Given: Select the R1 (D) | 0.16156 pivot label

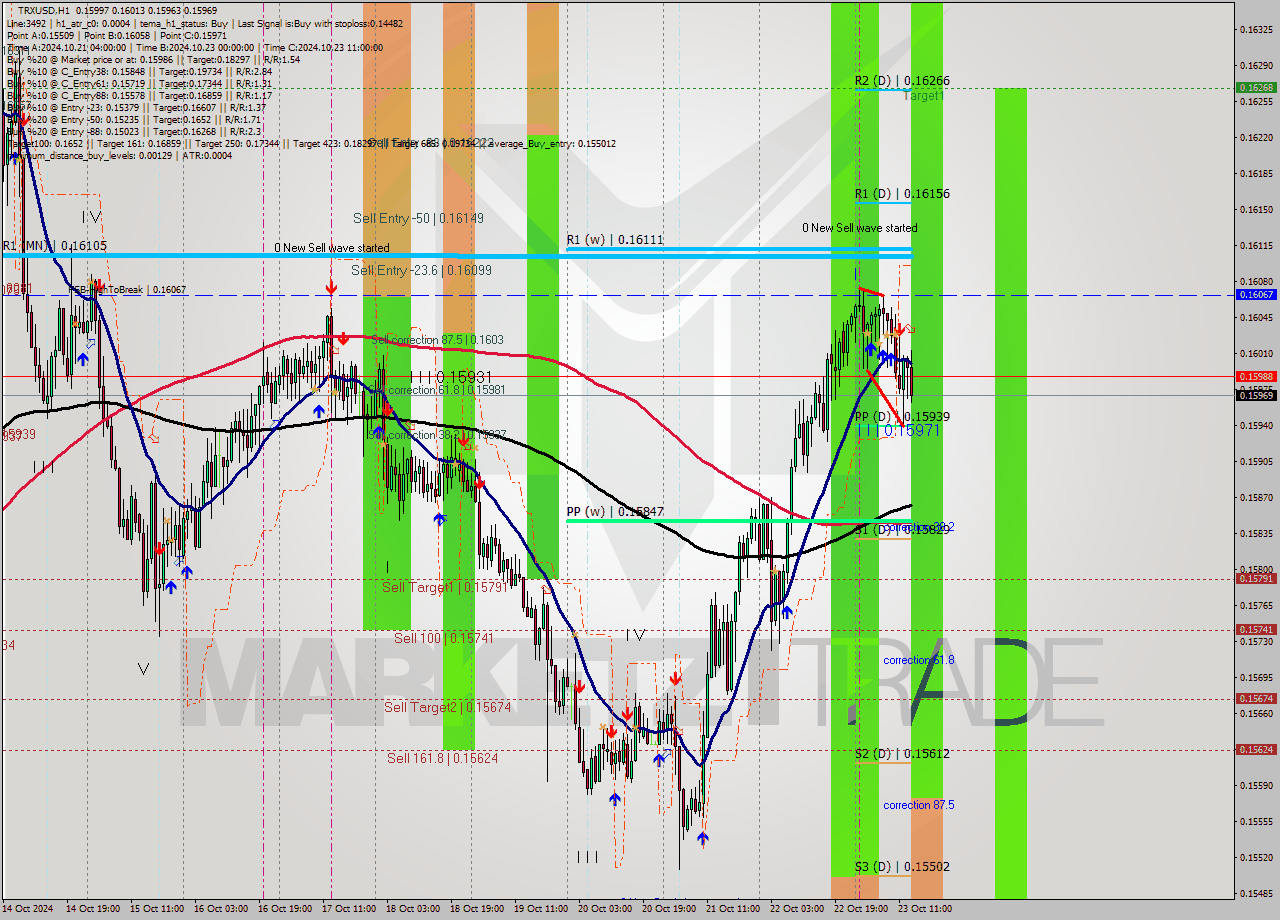Looking at the screenshot, I should (x=902, y=194).
